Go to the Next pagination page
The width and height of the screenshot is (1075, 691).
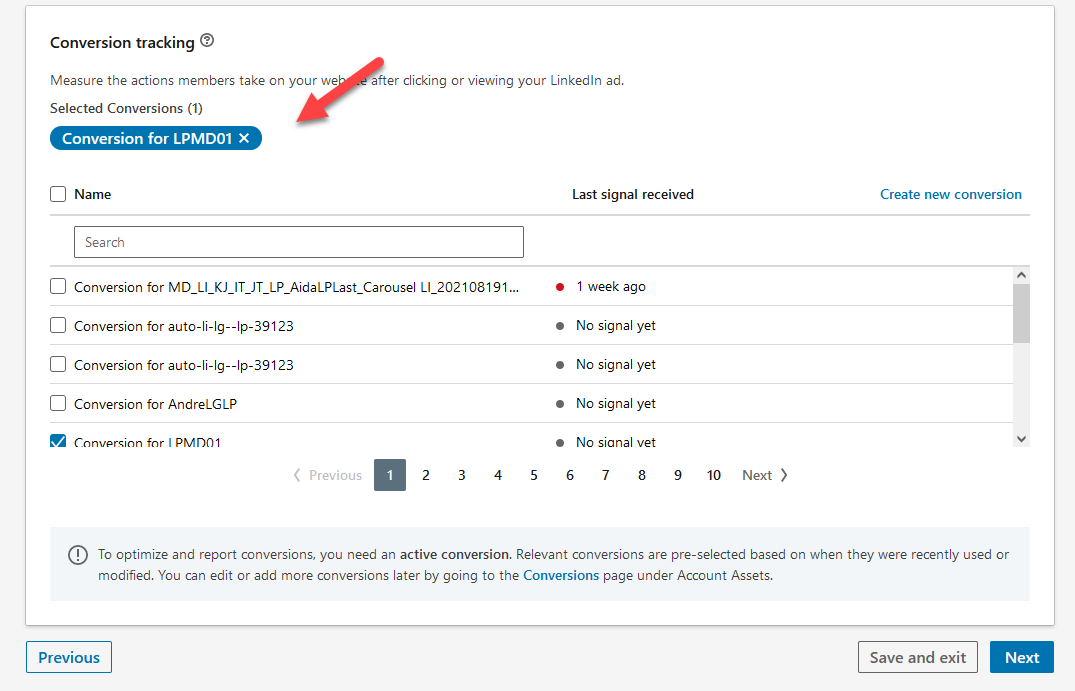pos(765,475)
